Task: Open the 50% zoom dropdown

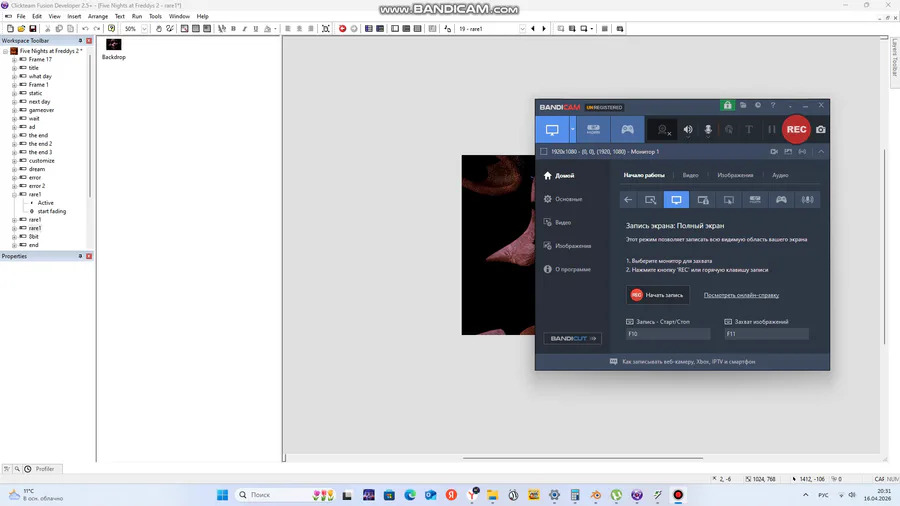Action: pyautogui.click(x=144, y=29)
